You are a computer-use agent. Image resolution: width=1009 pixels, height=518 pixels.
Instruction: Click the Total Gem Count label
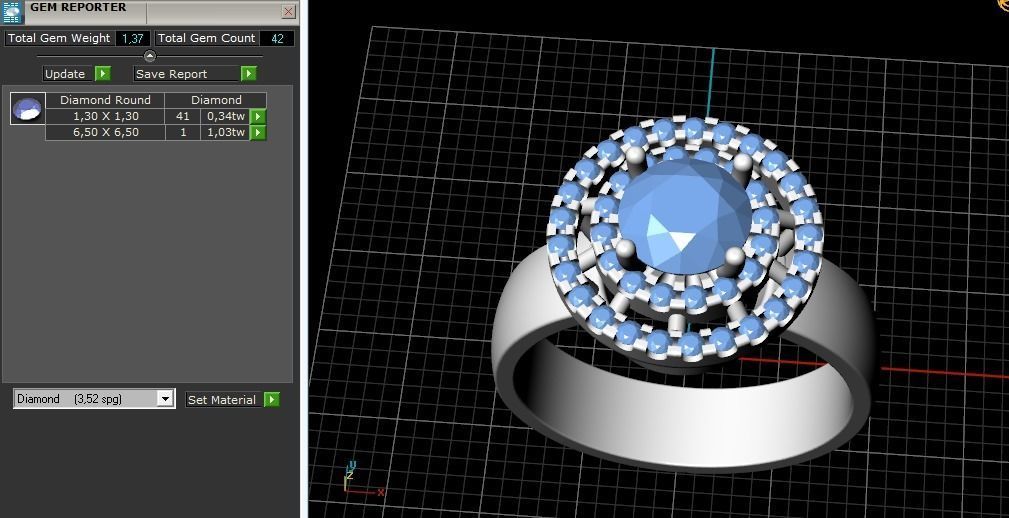(x=207, y=38)
